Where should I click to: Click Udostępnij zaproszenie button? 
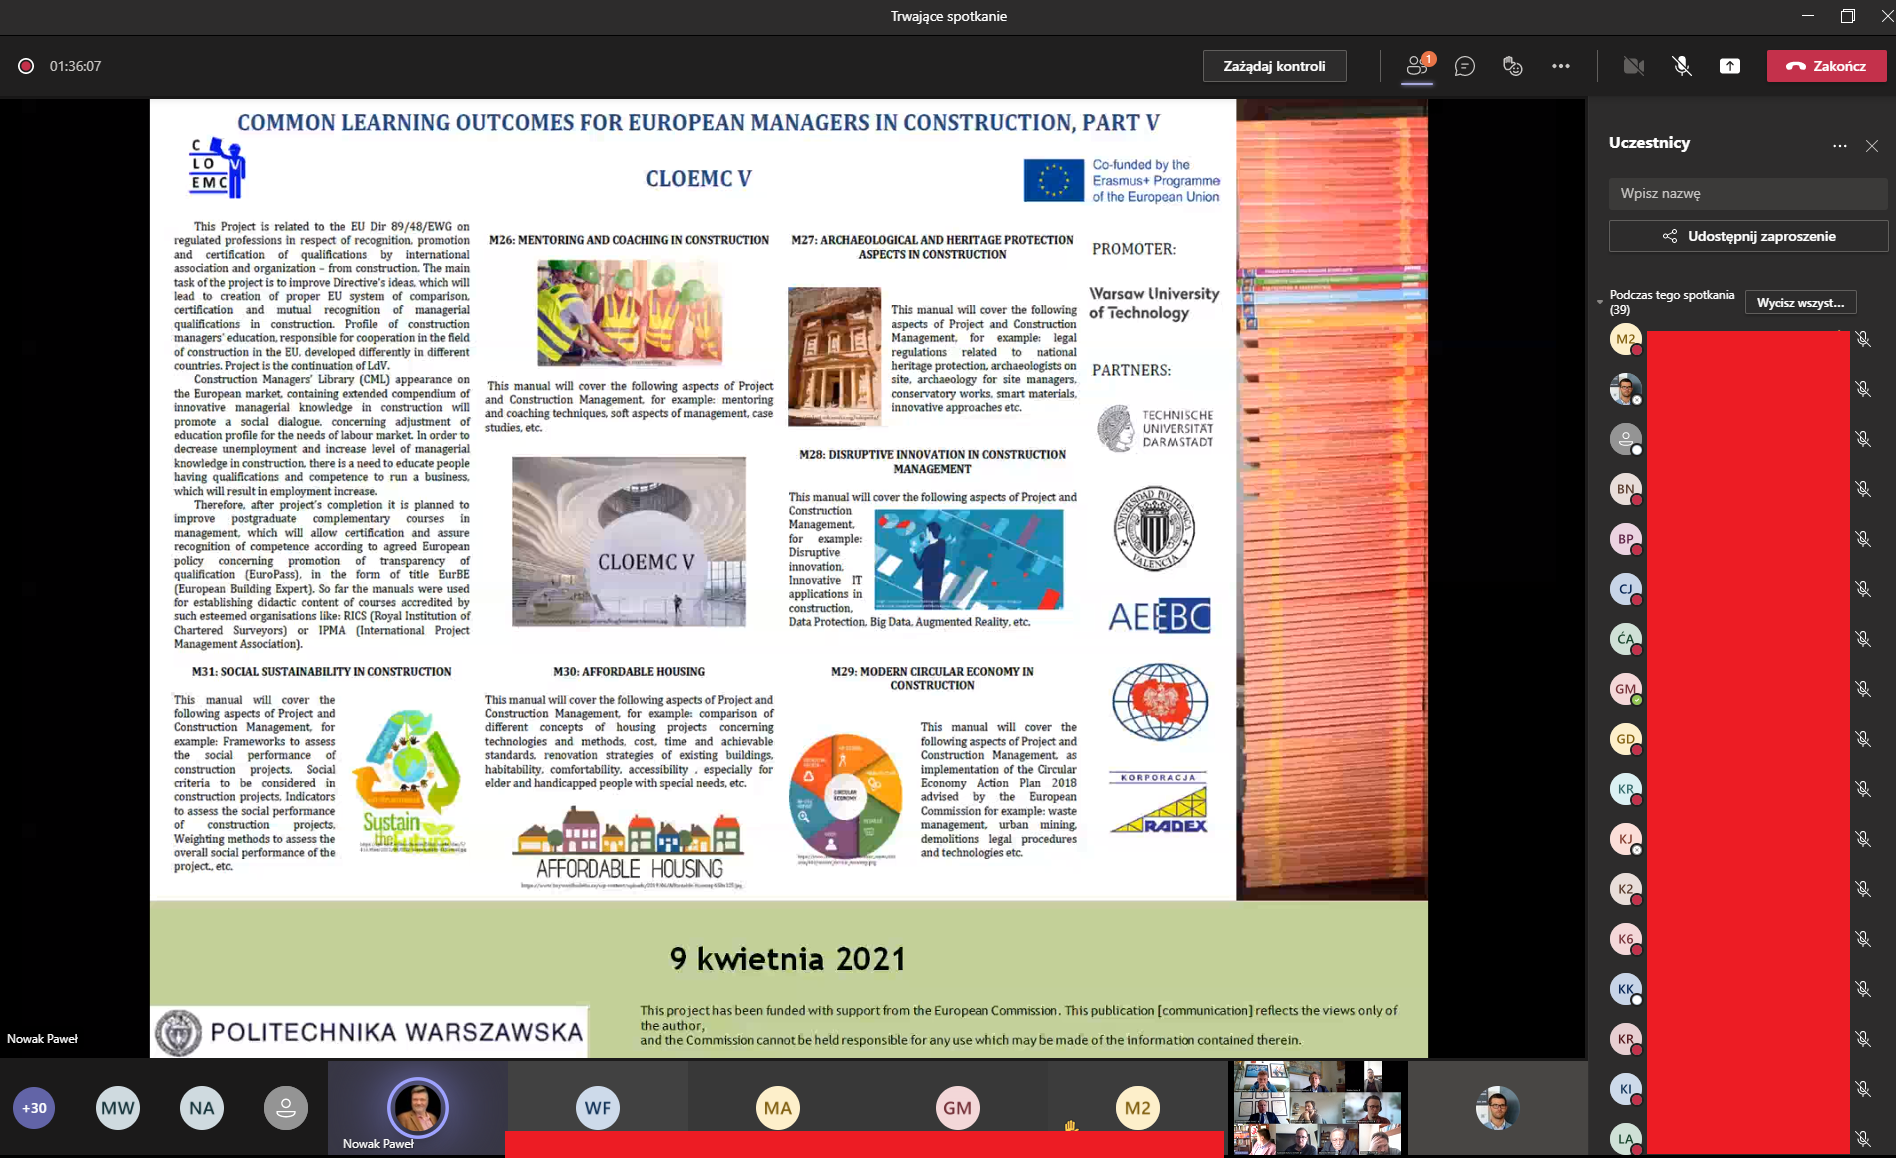point(1748,236)
